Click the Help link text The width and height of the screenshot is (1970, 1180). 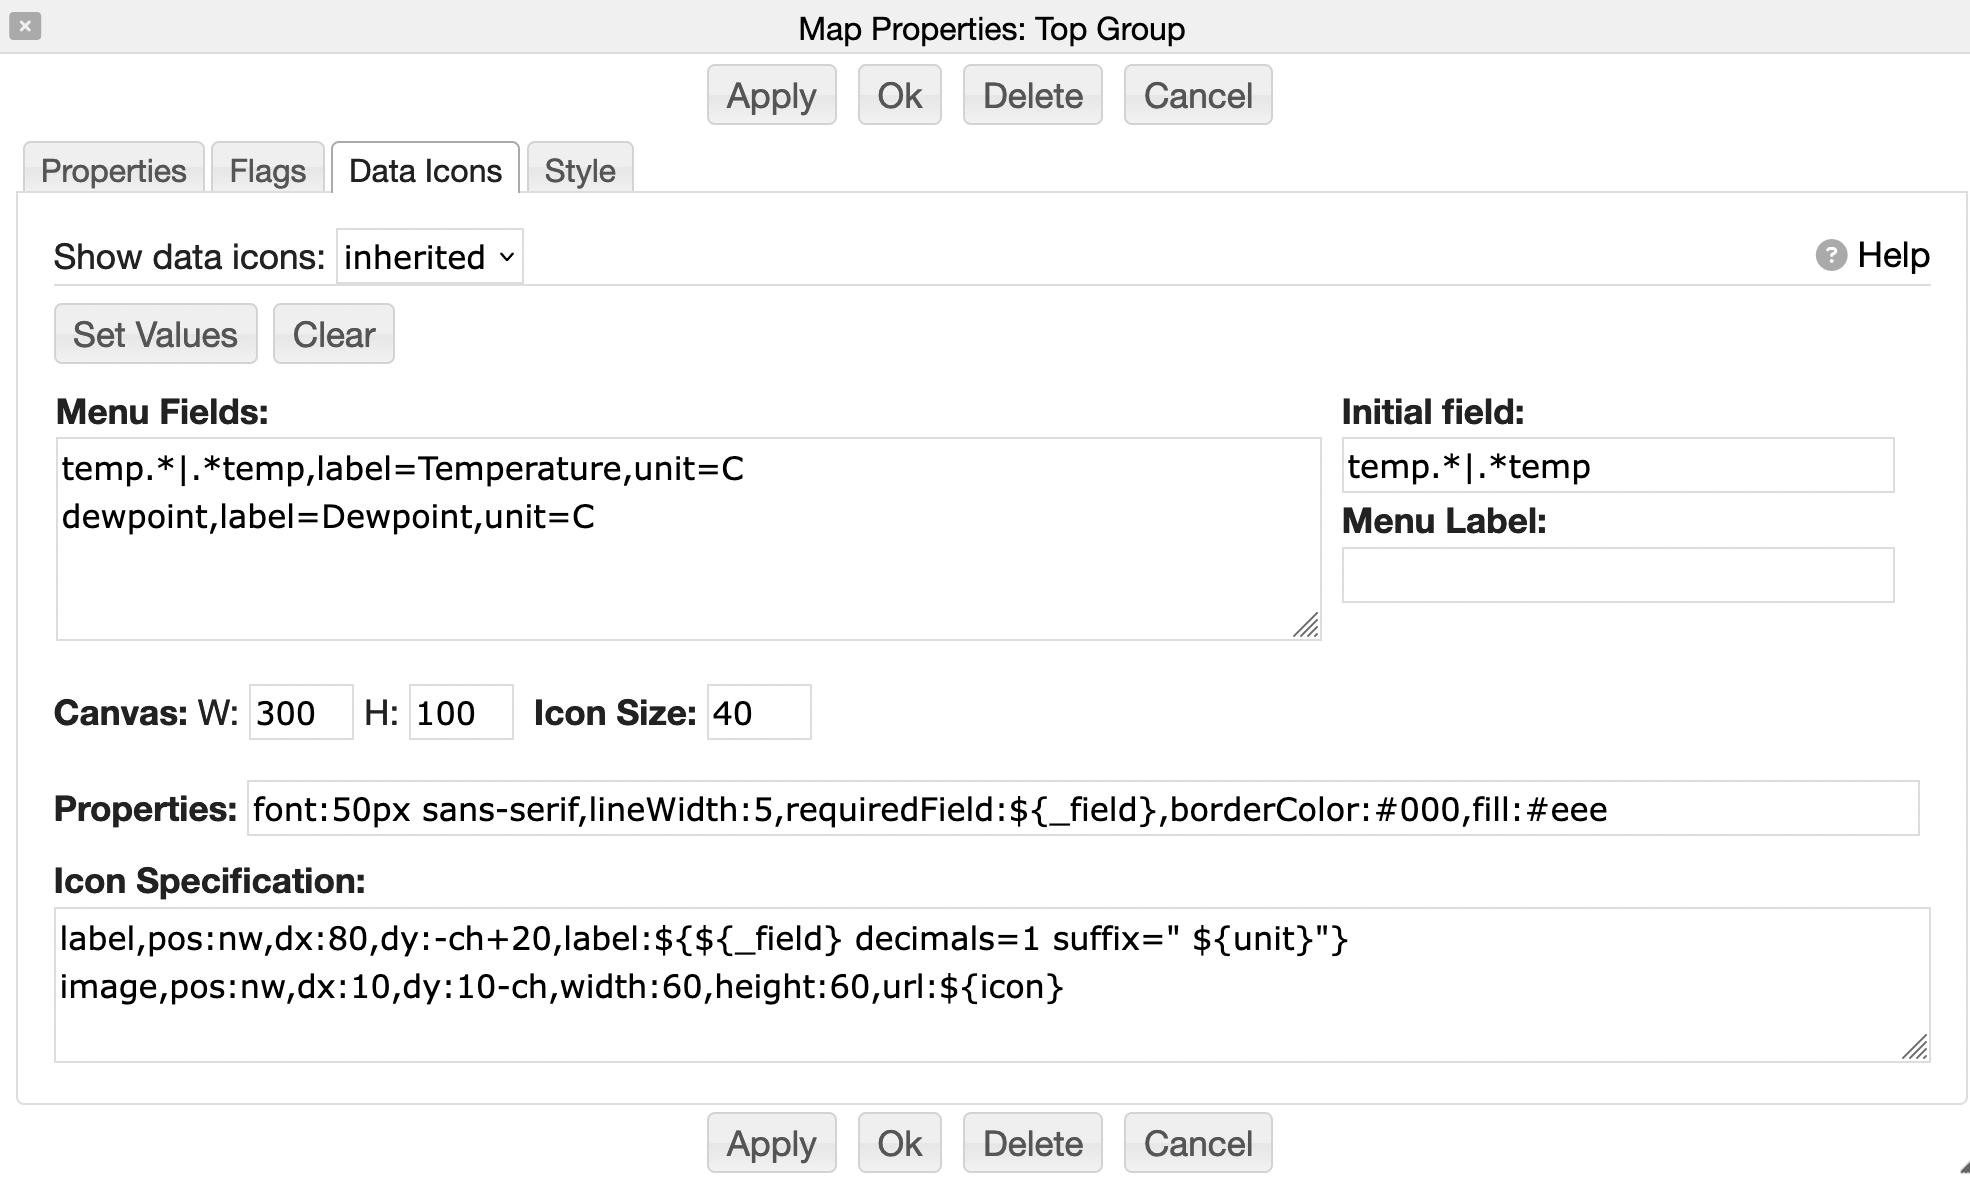tap(1893, 256)
